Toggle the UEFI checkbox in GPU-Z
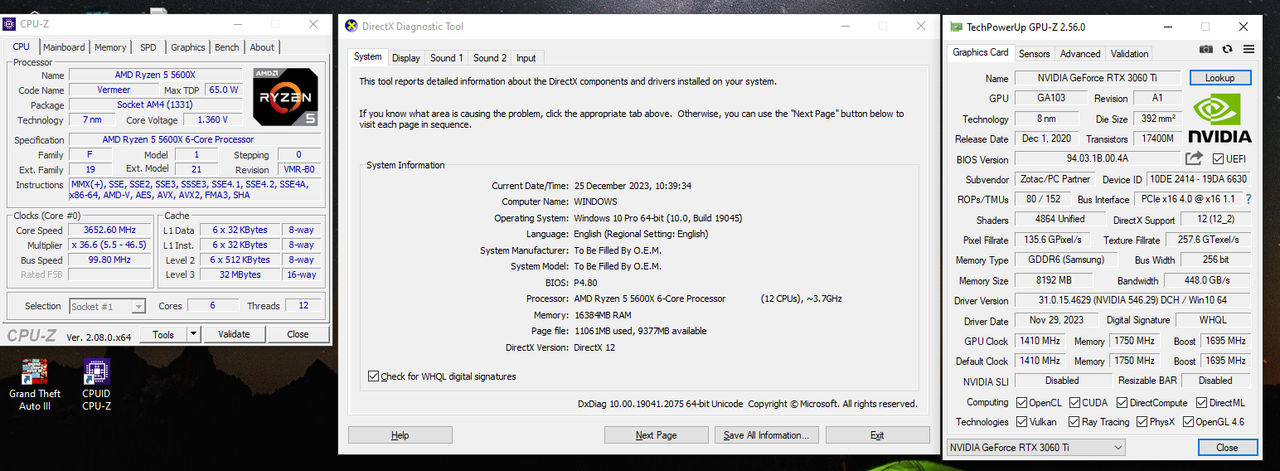The image size is (1280, 471). pyautogui.click(x=1218, y=159)
